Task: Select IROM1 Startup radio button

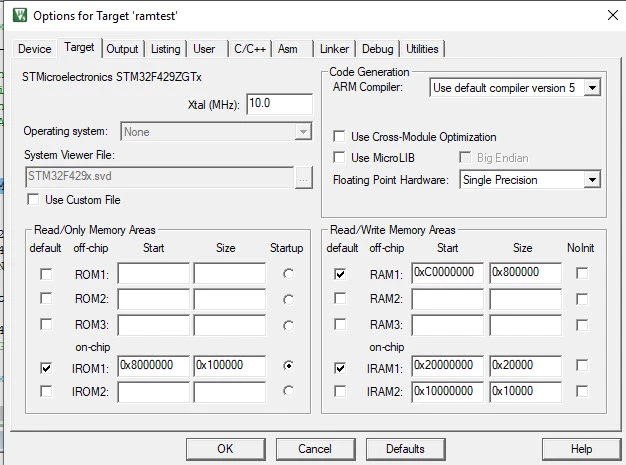Action: (288, 365)
